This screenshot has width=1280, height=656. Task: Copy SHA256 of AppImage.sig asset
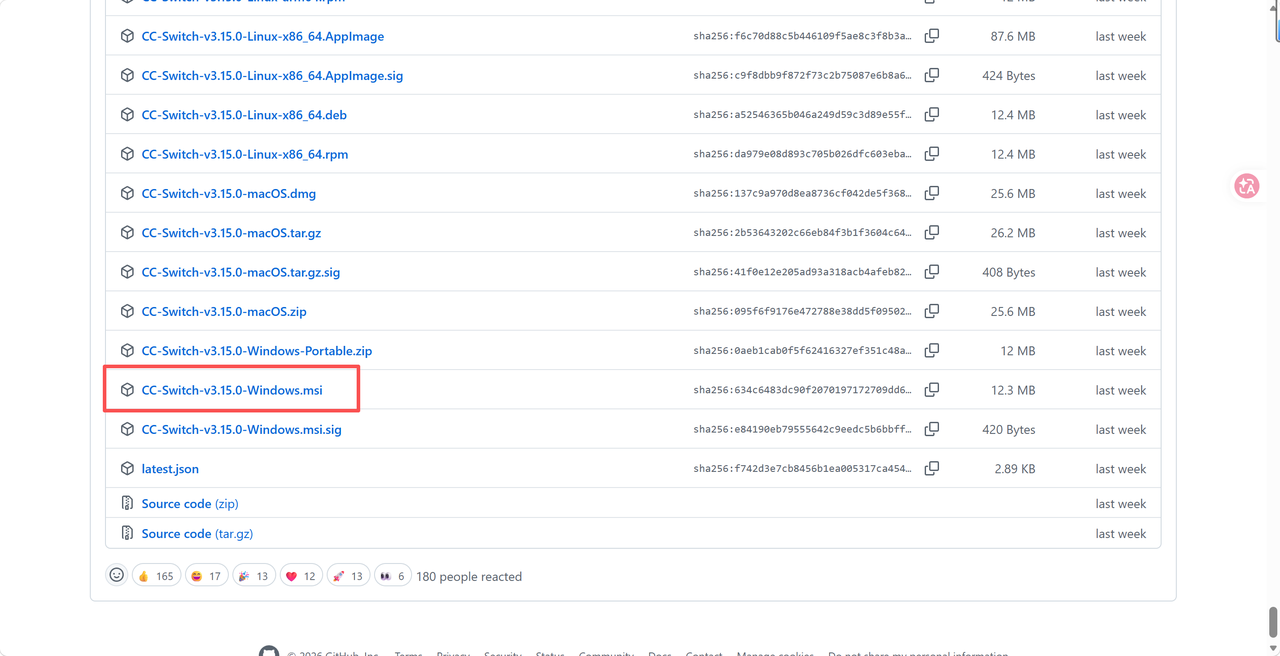(931, 75)
